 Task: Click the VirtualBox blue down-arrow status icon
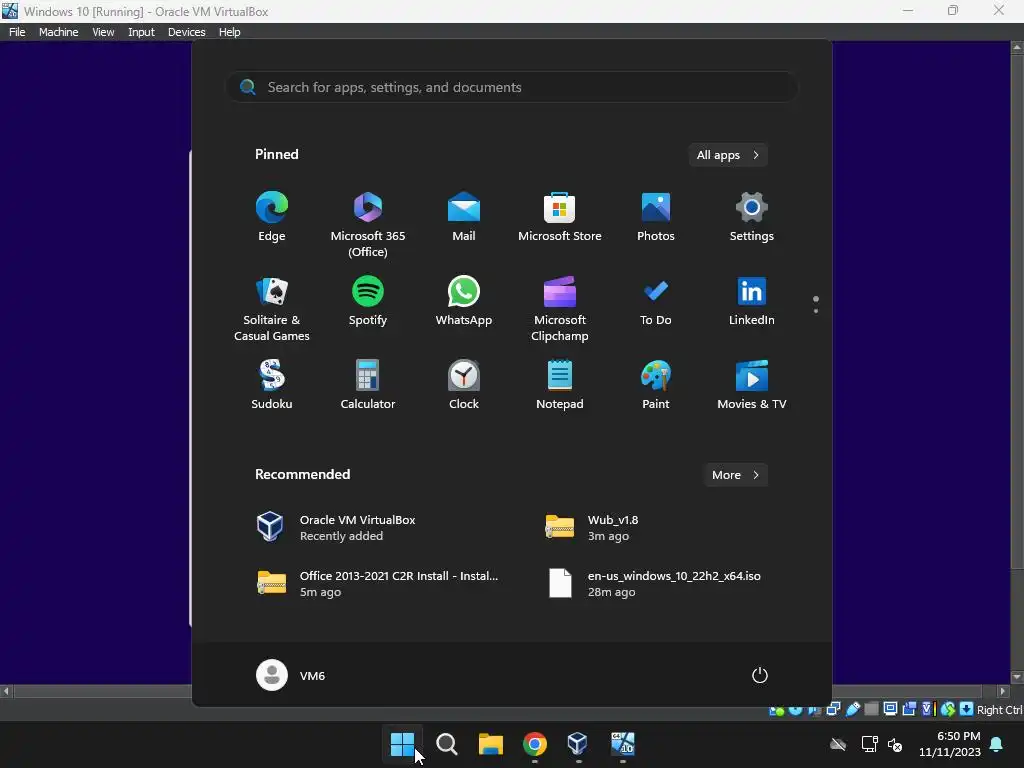click(x=967, y=709)
